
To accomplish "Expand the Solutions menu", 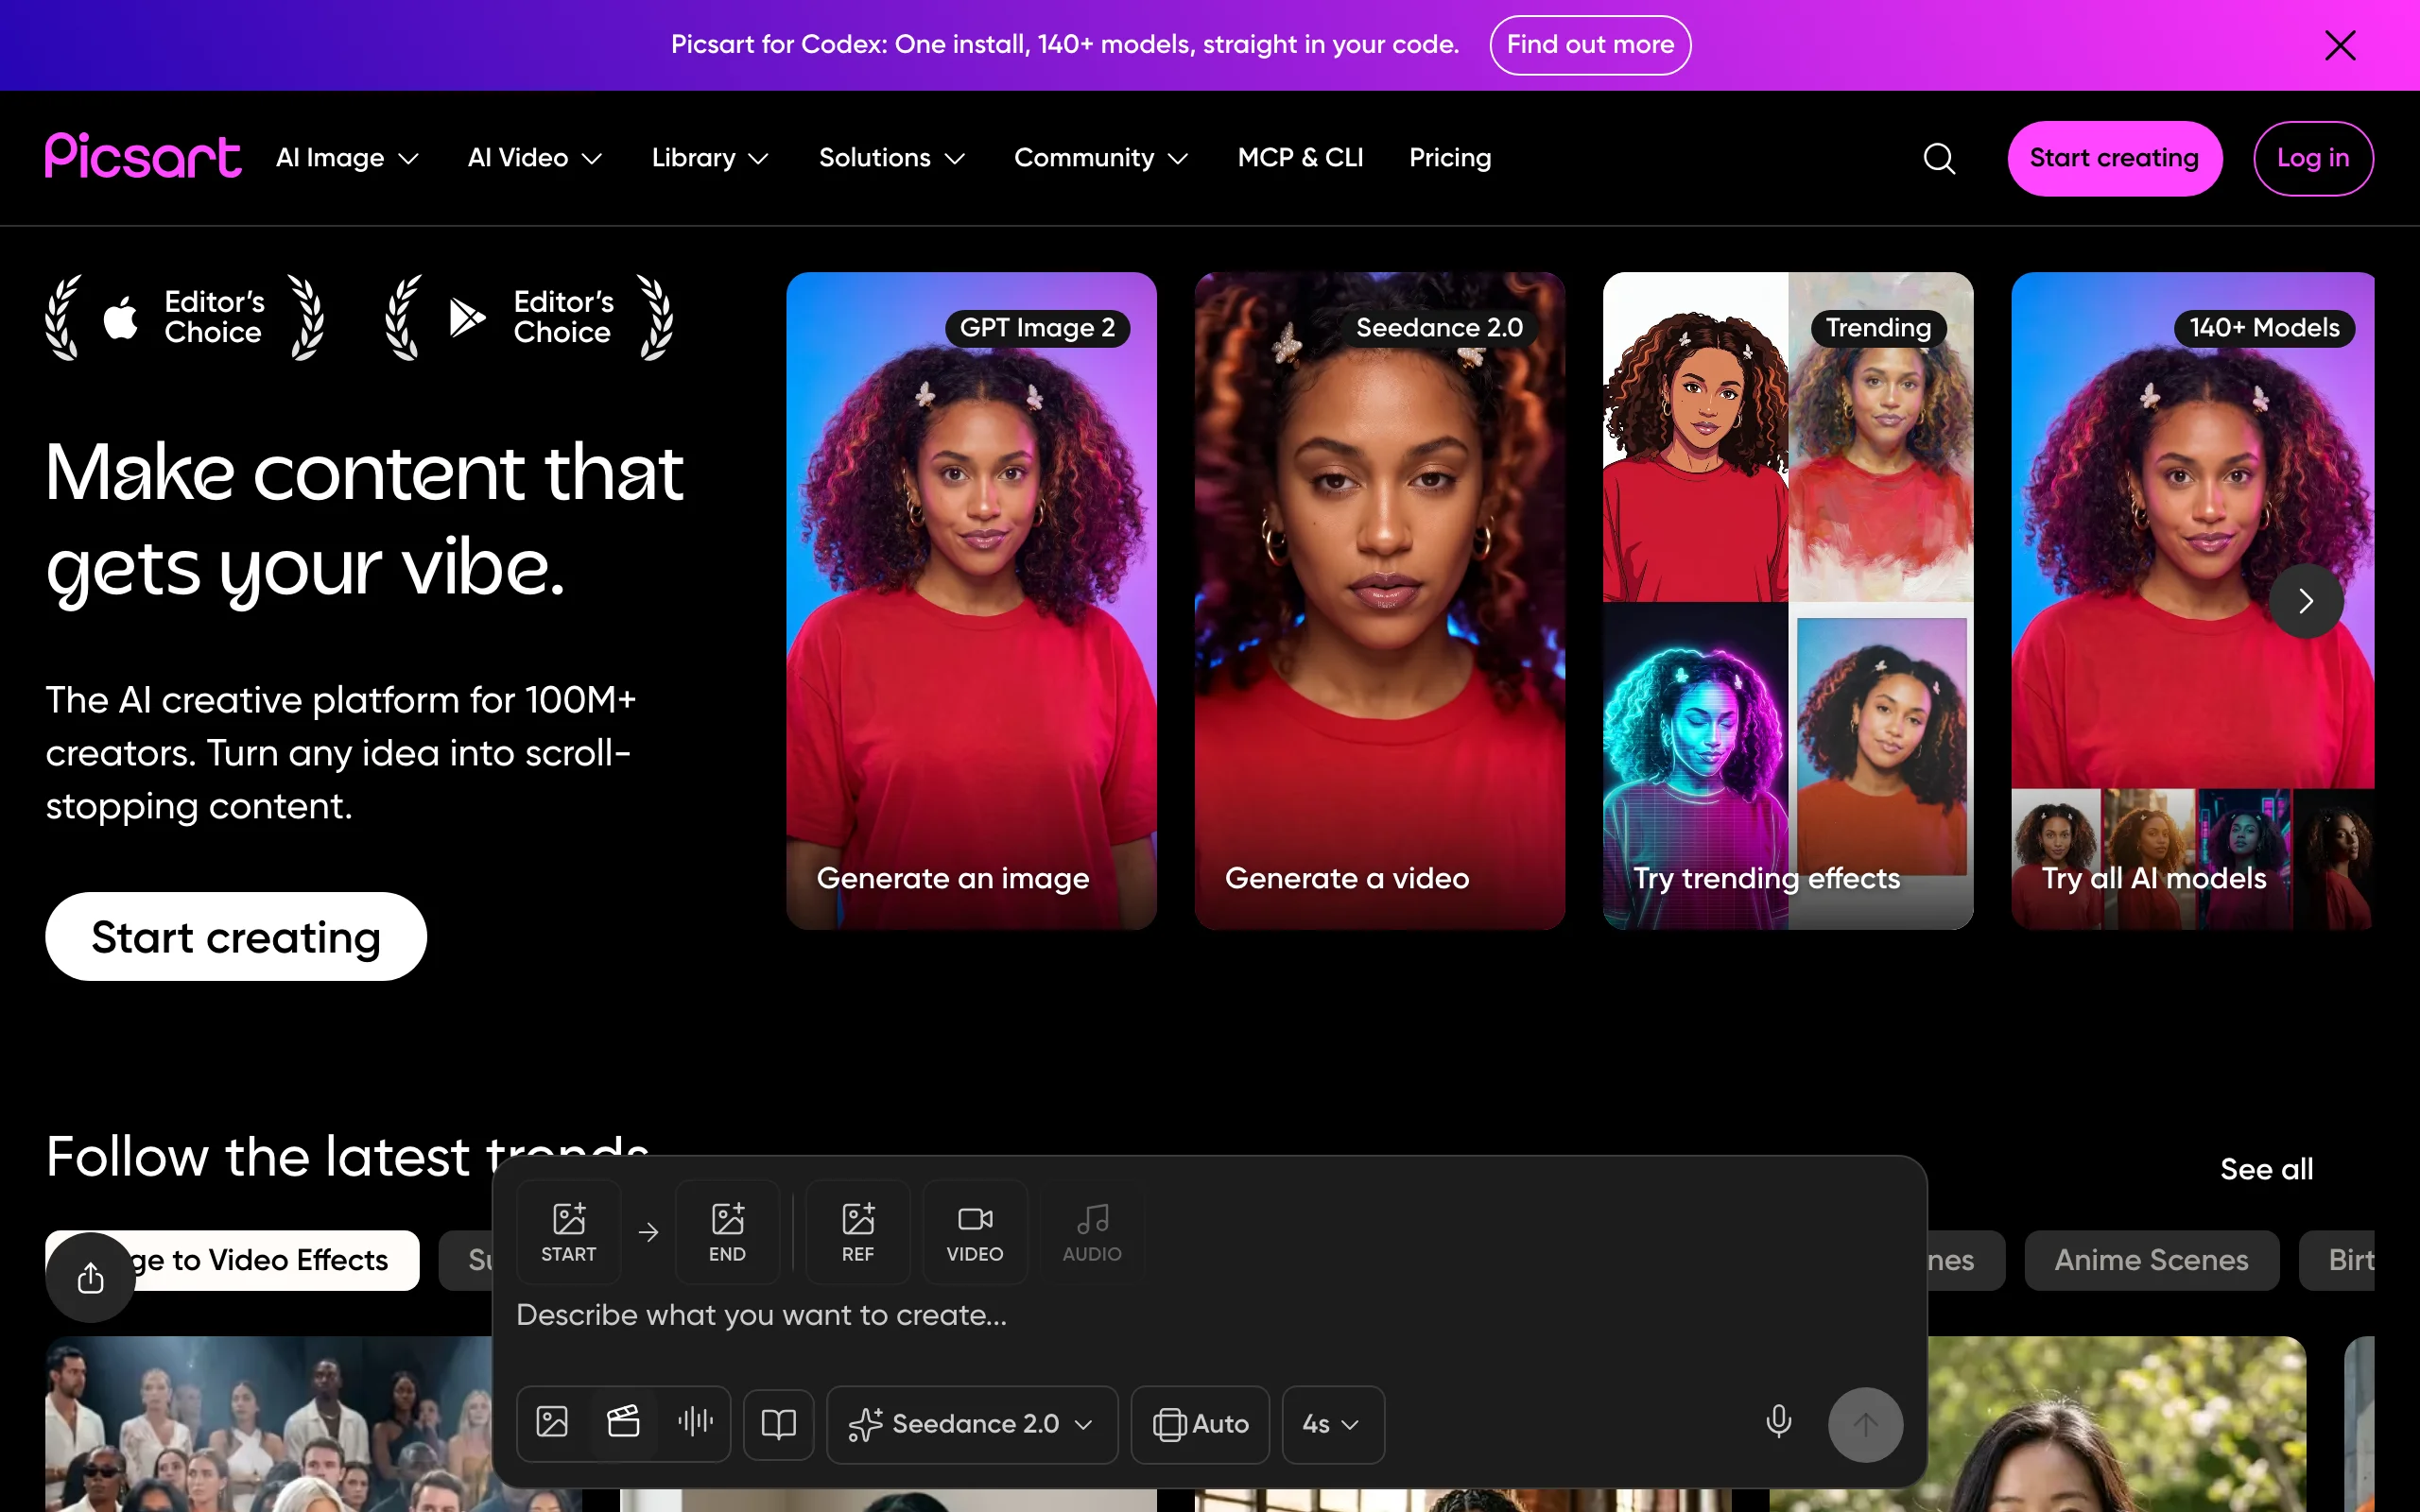I will (x=892, y=158).
